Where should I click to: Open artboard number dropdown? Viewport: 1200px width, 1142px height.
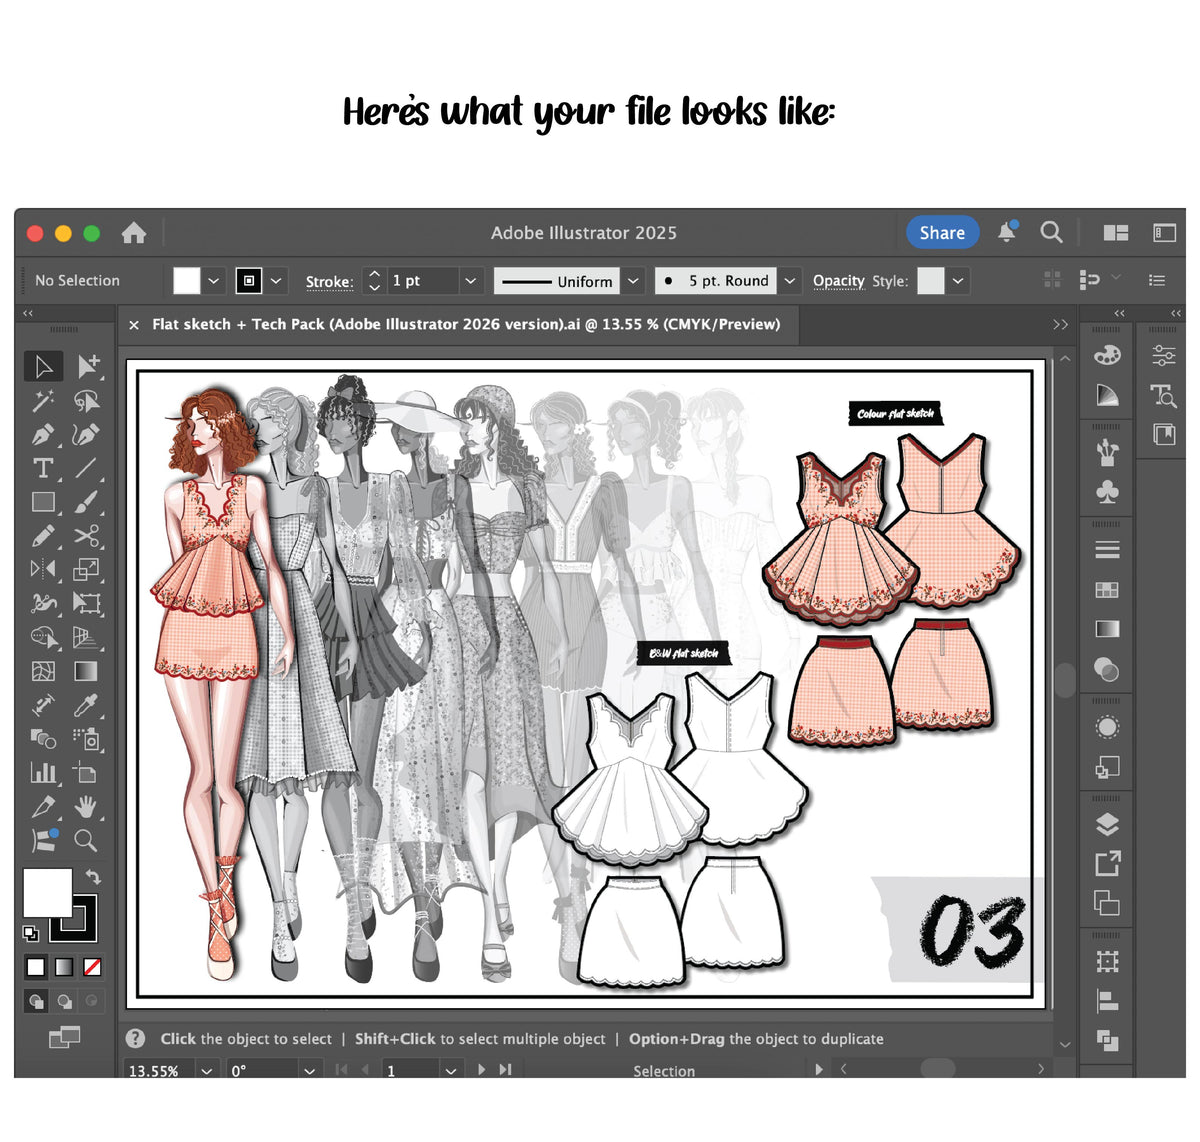click(x=451, y=1070)
